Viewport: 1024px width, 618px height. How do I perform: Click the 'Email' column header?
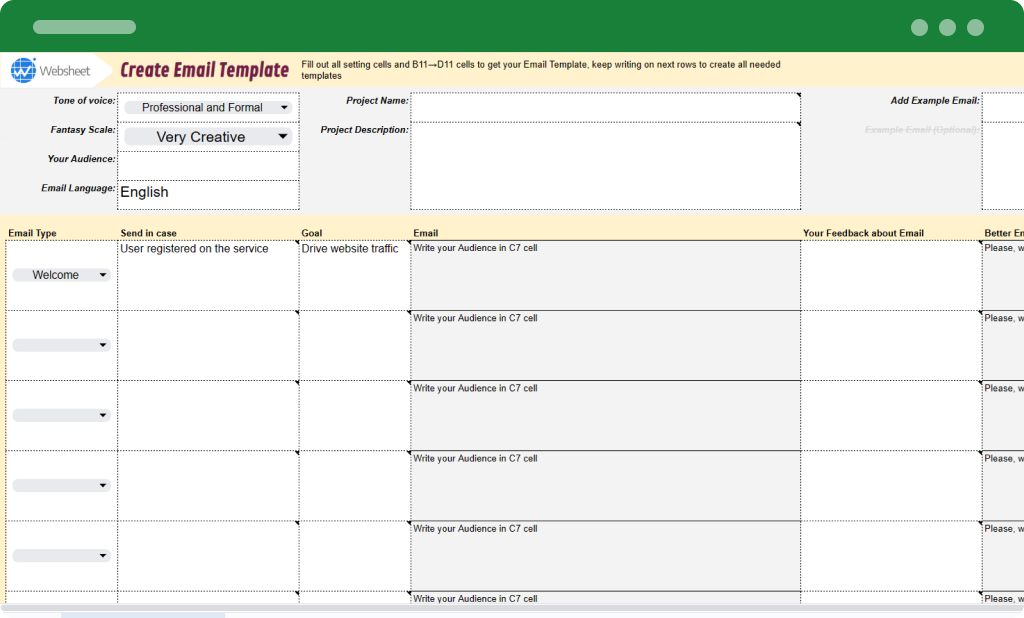point(425,233)
